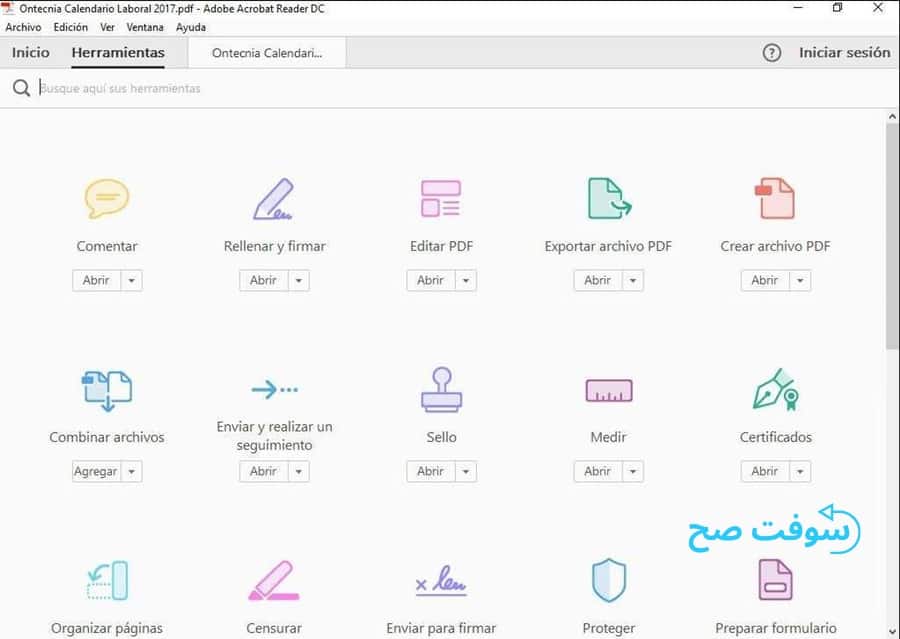Click Abrir button under Comentar
This screenshot has height=639, width=900.
(96, 281)
